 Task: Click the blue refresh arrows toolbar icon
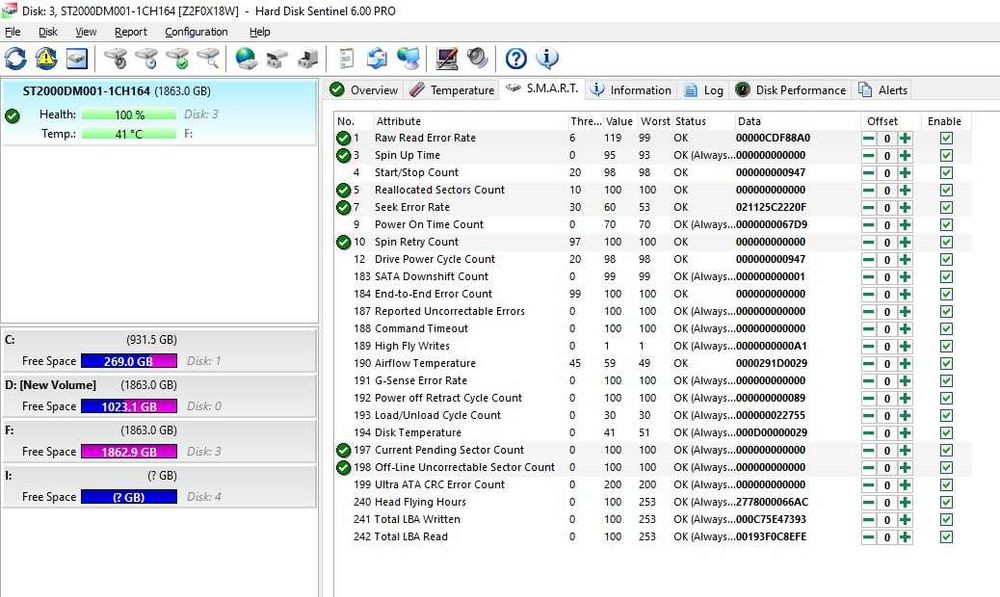15,59
